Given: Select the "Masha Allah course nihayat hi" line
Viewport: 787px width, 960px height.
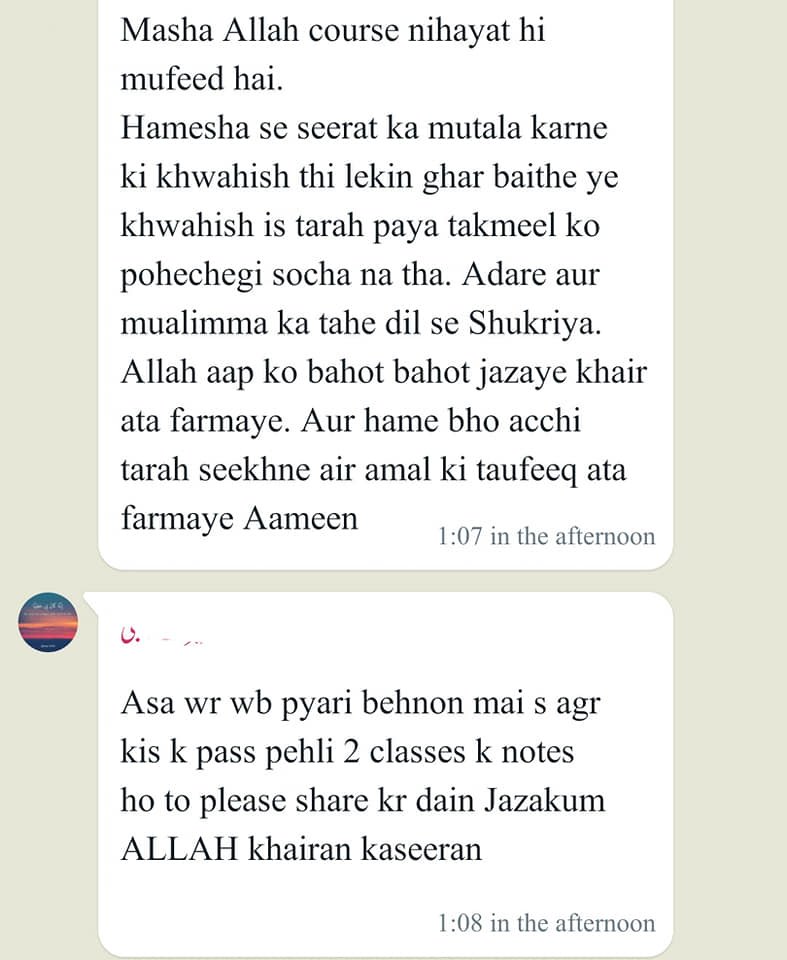Looking at the screenshot, I should pos(333,30).
